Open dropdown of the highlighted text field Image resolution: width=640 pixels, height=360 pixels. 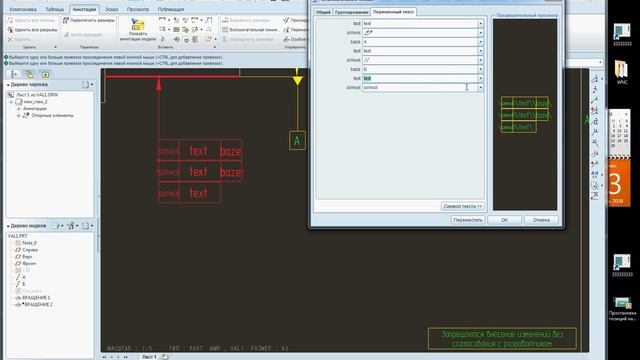(480, 78)
